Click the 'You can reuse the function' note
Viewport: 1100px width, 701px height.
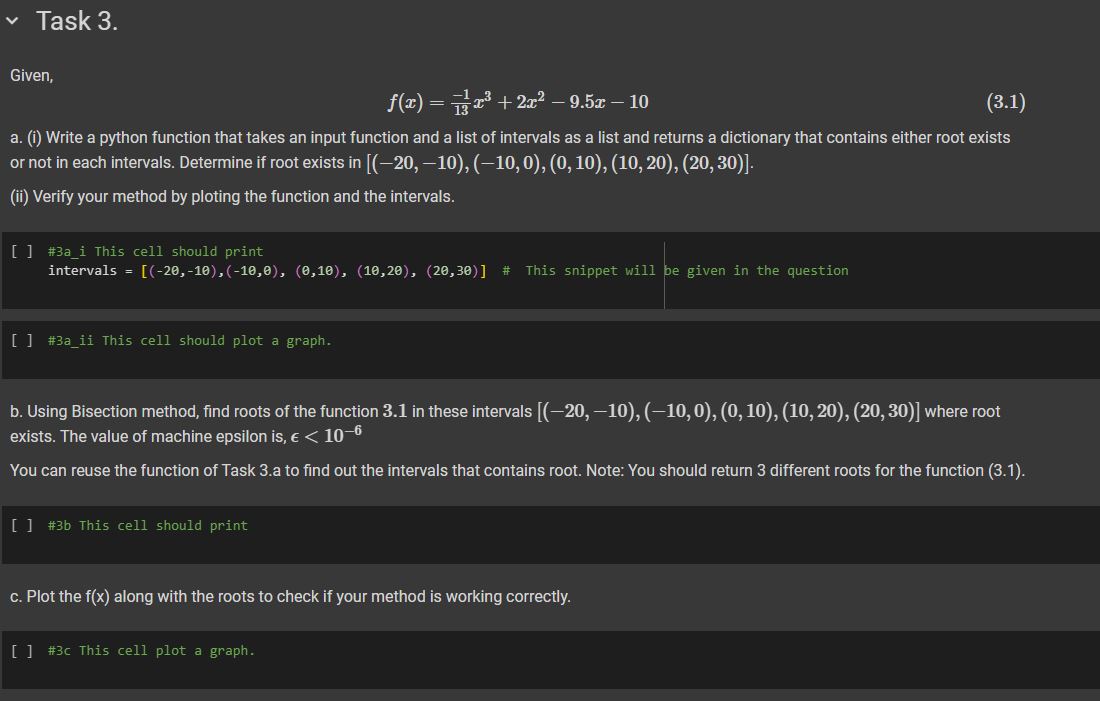coord(518,470)
